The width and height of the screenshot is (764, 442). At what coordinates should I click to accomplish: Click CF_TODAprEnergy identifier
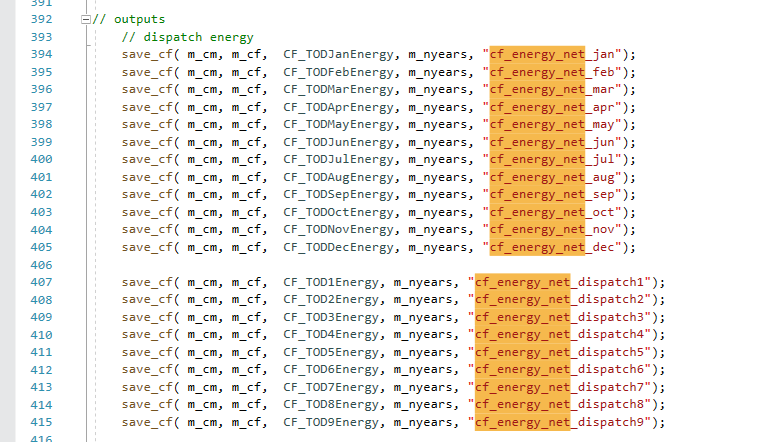click(x=339, y=107)
